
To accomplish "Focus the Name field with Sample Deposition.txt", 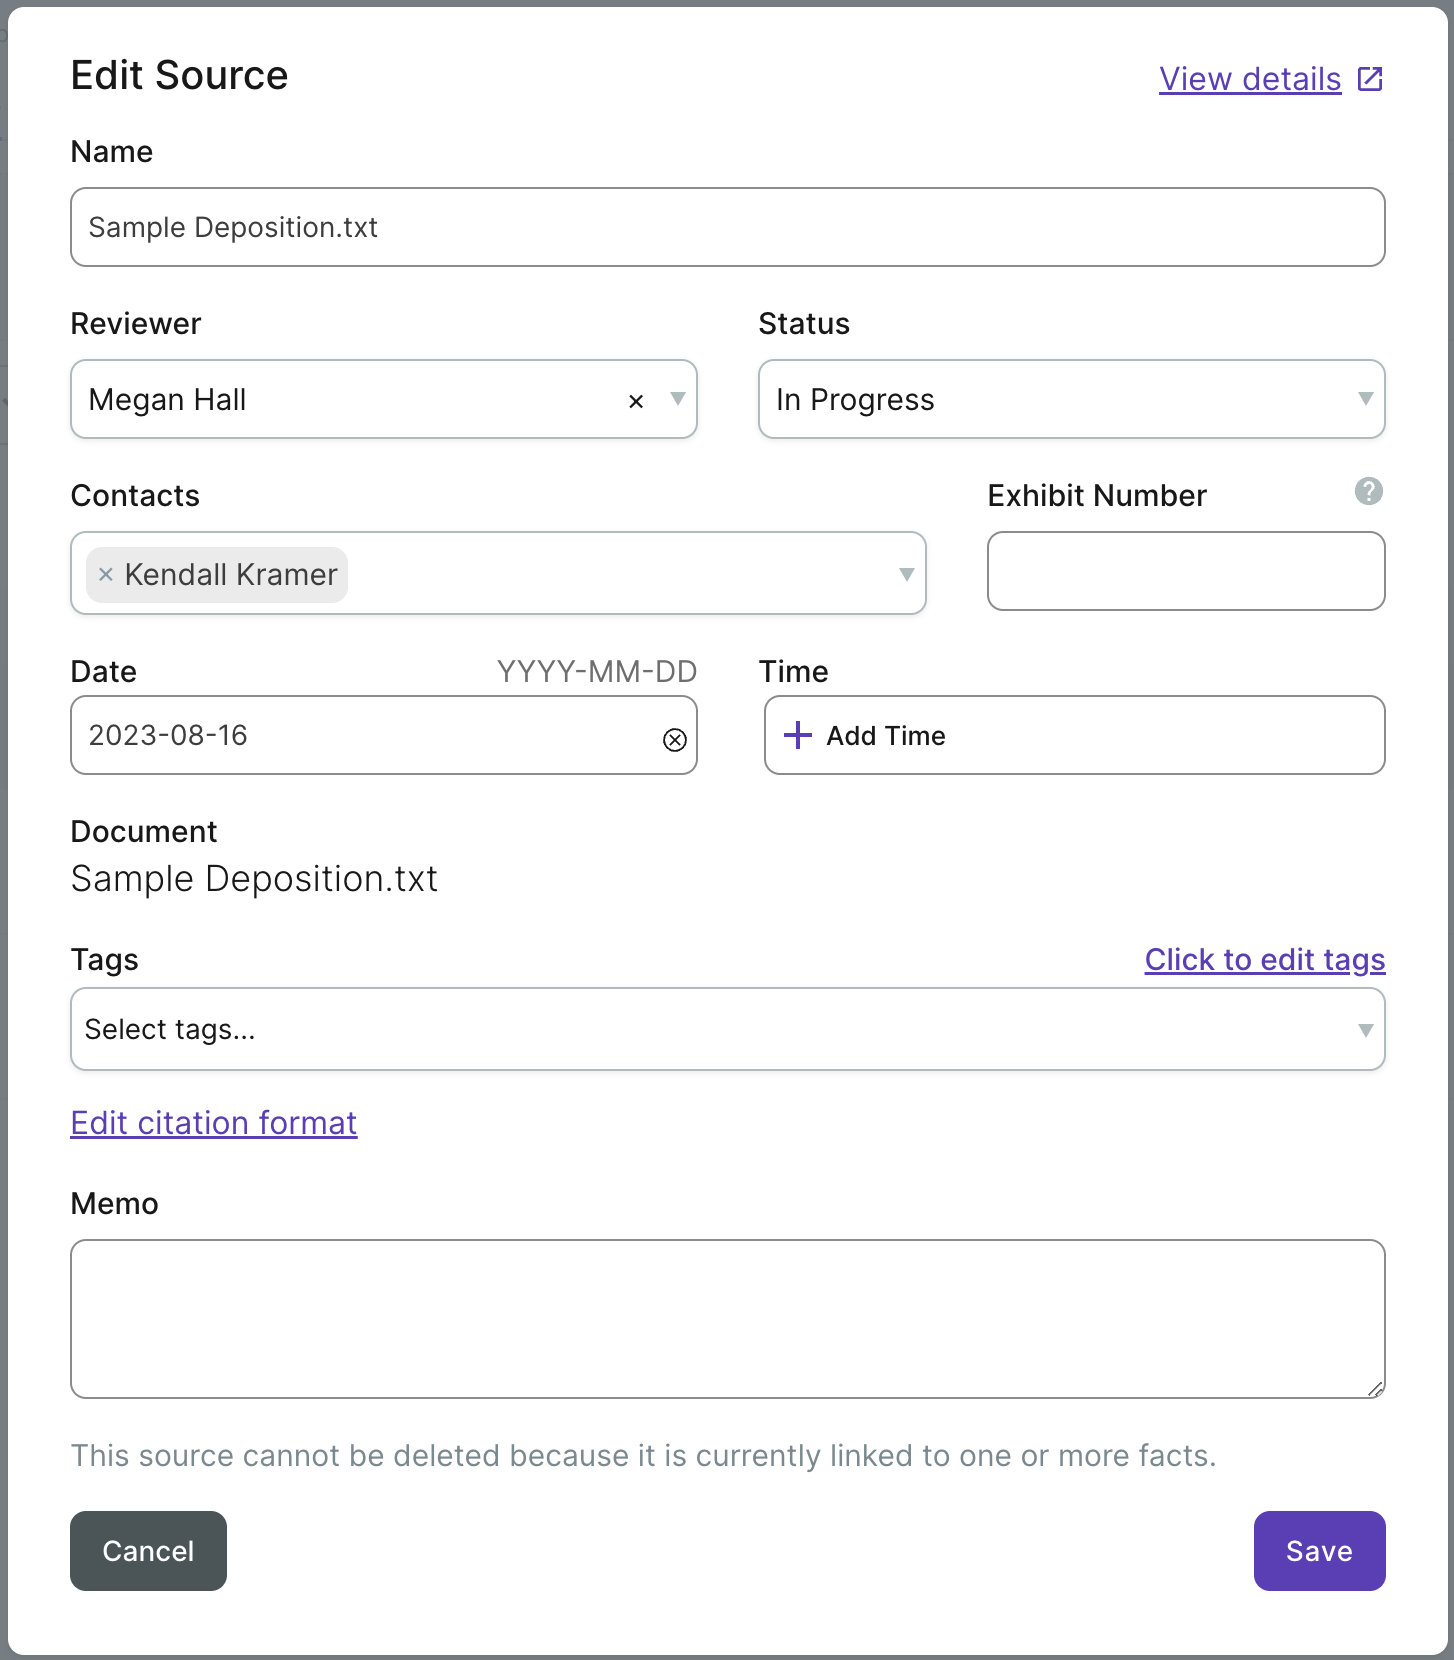I will [x=727, y=227].
